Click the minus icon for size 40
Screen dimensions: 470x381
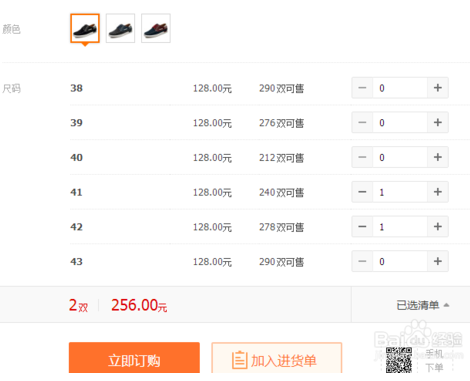click(362, 157)
